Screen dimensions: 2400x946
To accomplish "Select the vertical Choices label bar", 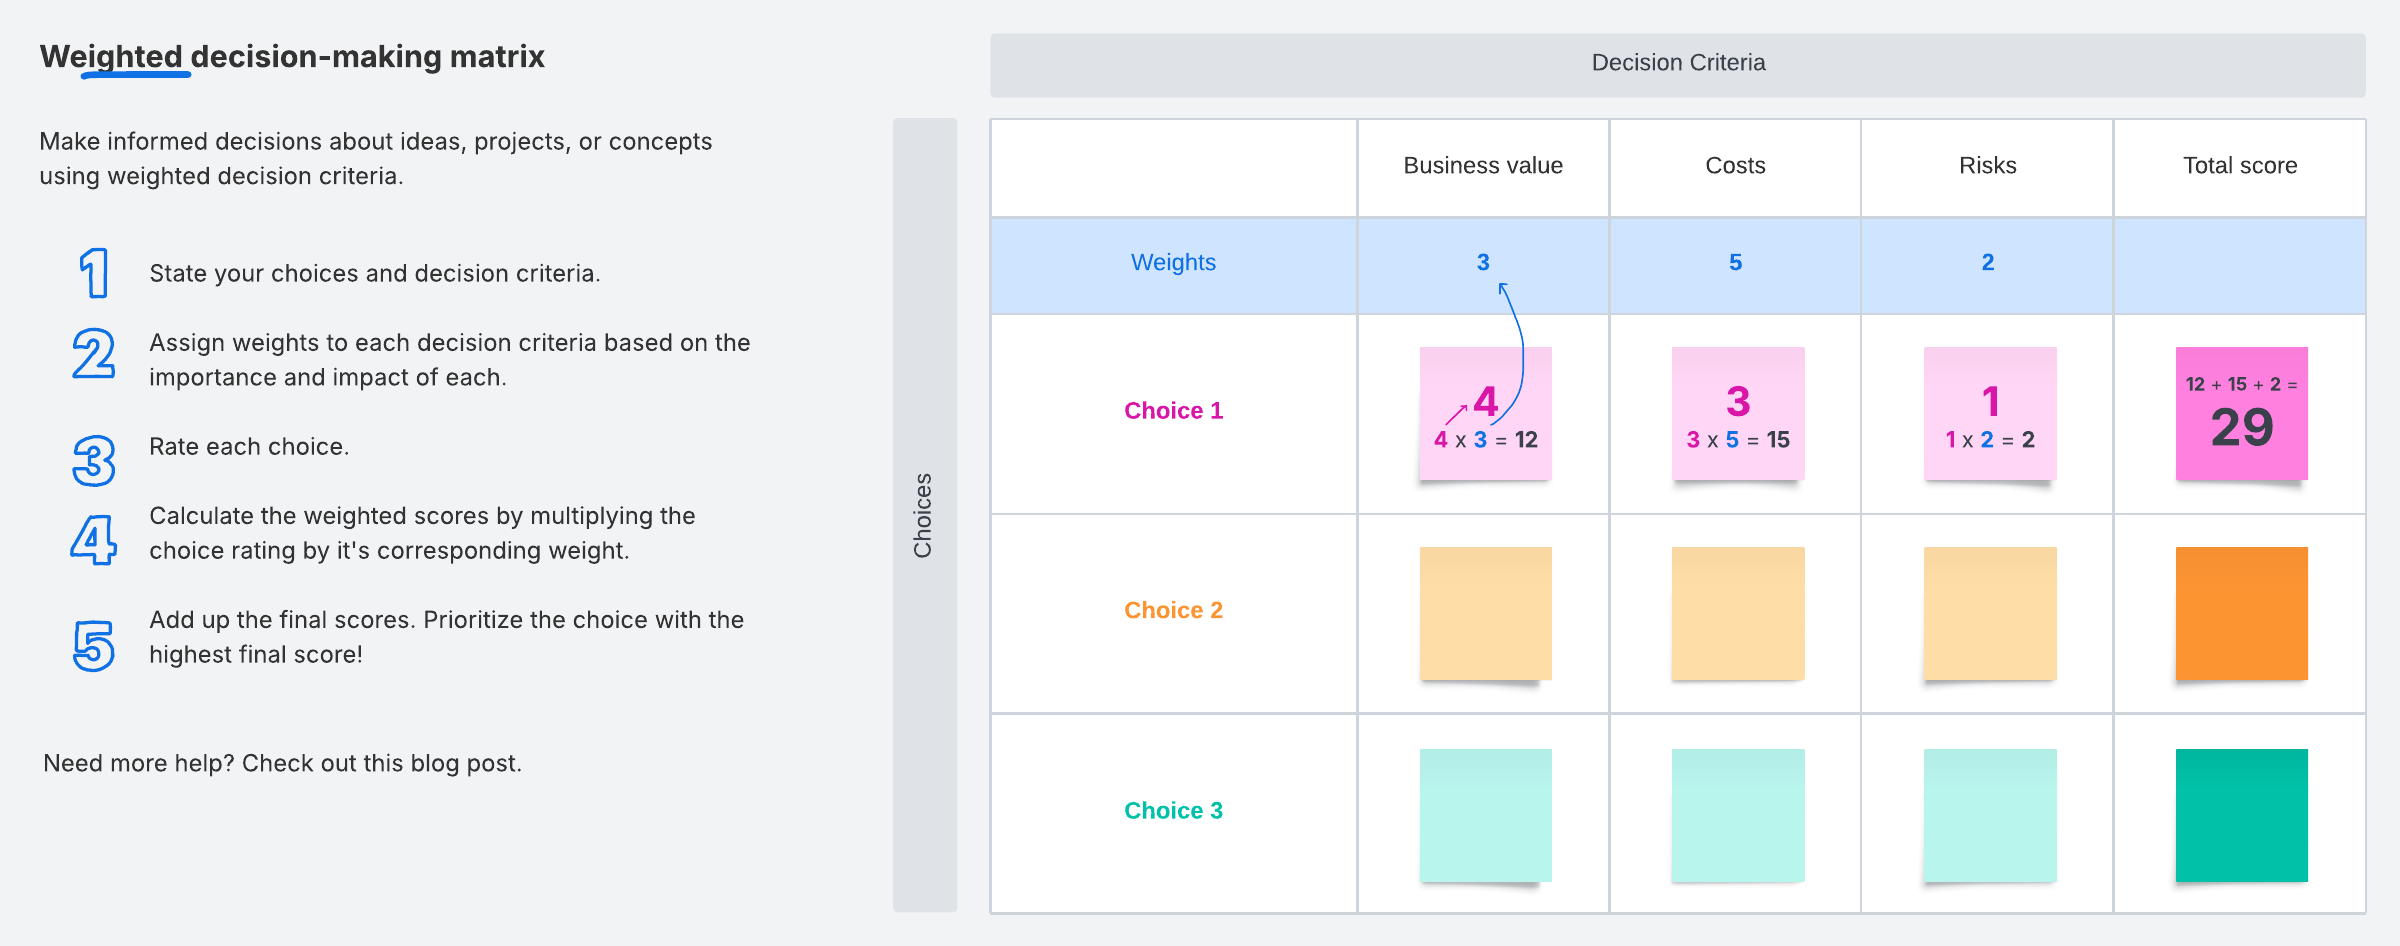I will coord(924,515).
